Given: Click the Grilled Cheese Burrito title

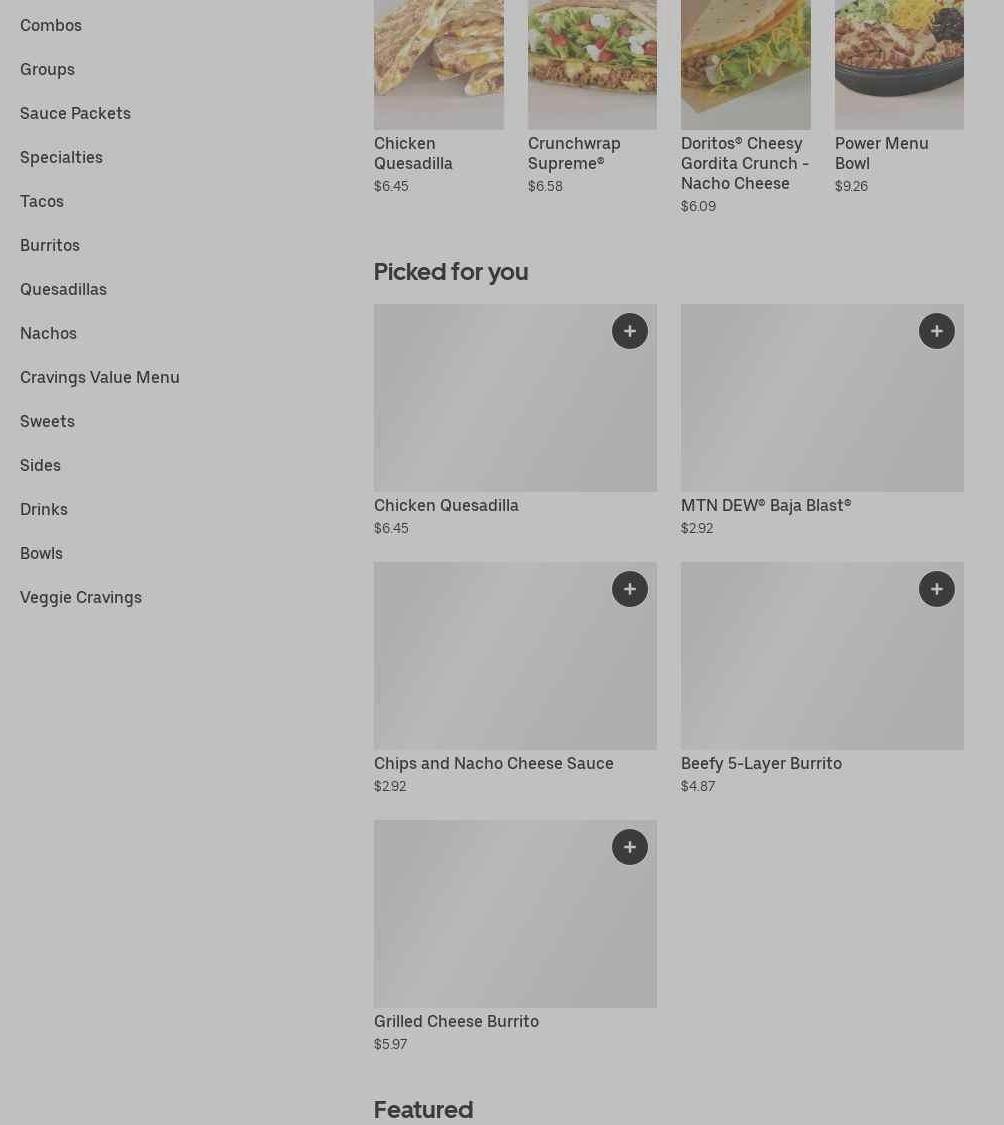Looking at the screenshot, I should [456, 1021].
